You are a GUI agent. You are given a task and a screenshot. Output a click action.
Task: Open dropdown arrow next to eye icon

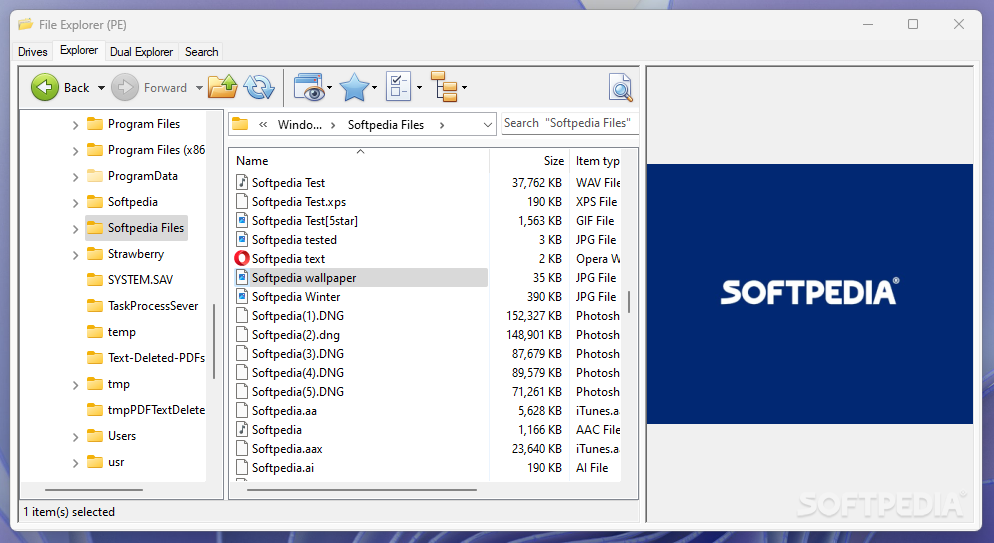[329, 88]
